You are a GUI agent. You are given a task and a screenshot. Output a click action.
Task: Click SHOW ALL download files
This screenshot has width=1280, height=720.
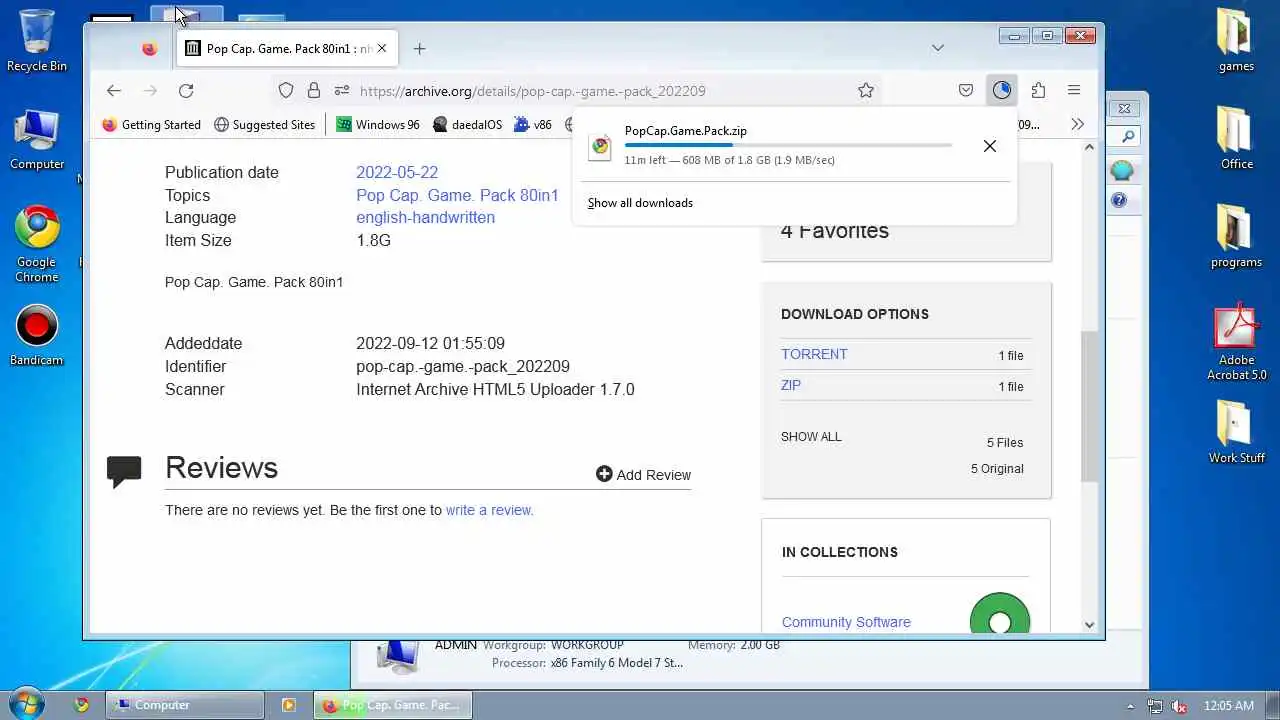click(x=811, y=437)
